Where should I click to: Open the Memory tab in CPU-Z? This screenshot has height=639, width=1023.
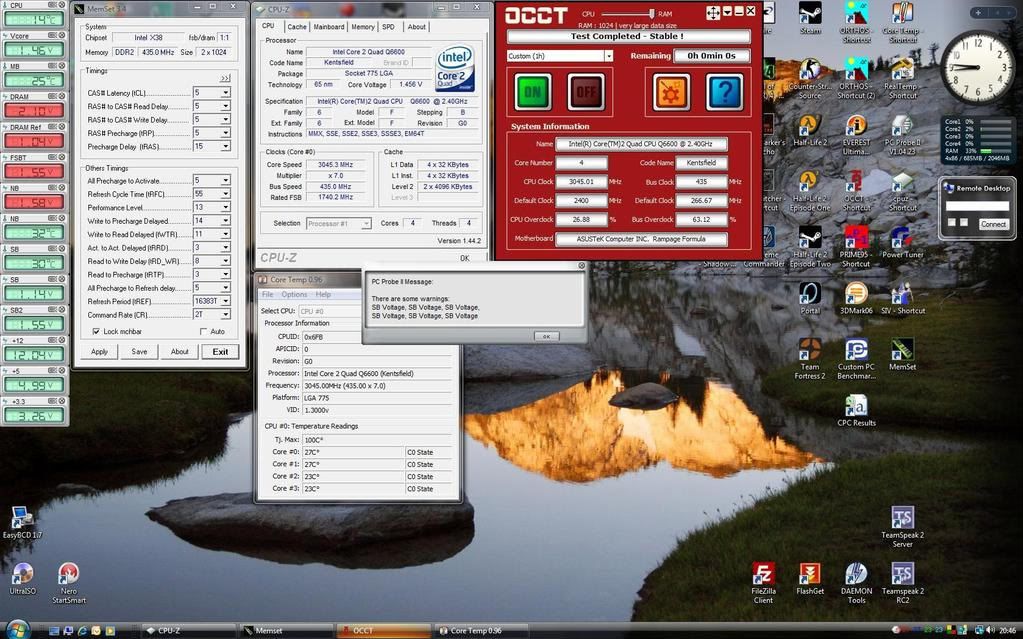[363, 27]
